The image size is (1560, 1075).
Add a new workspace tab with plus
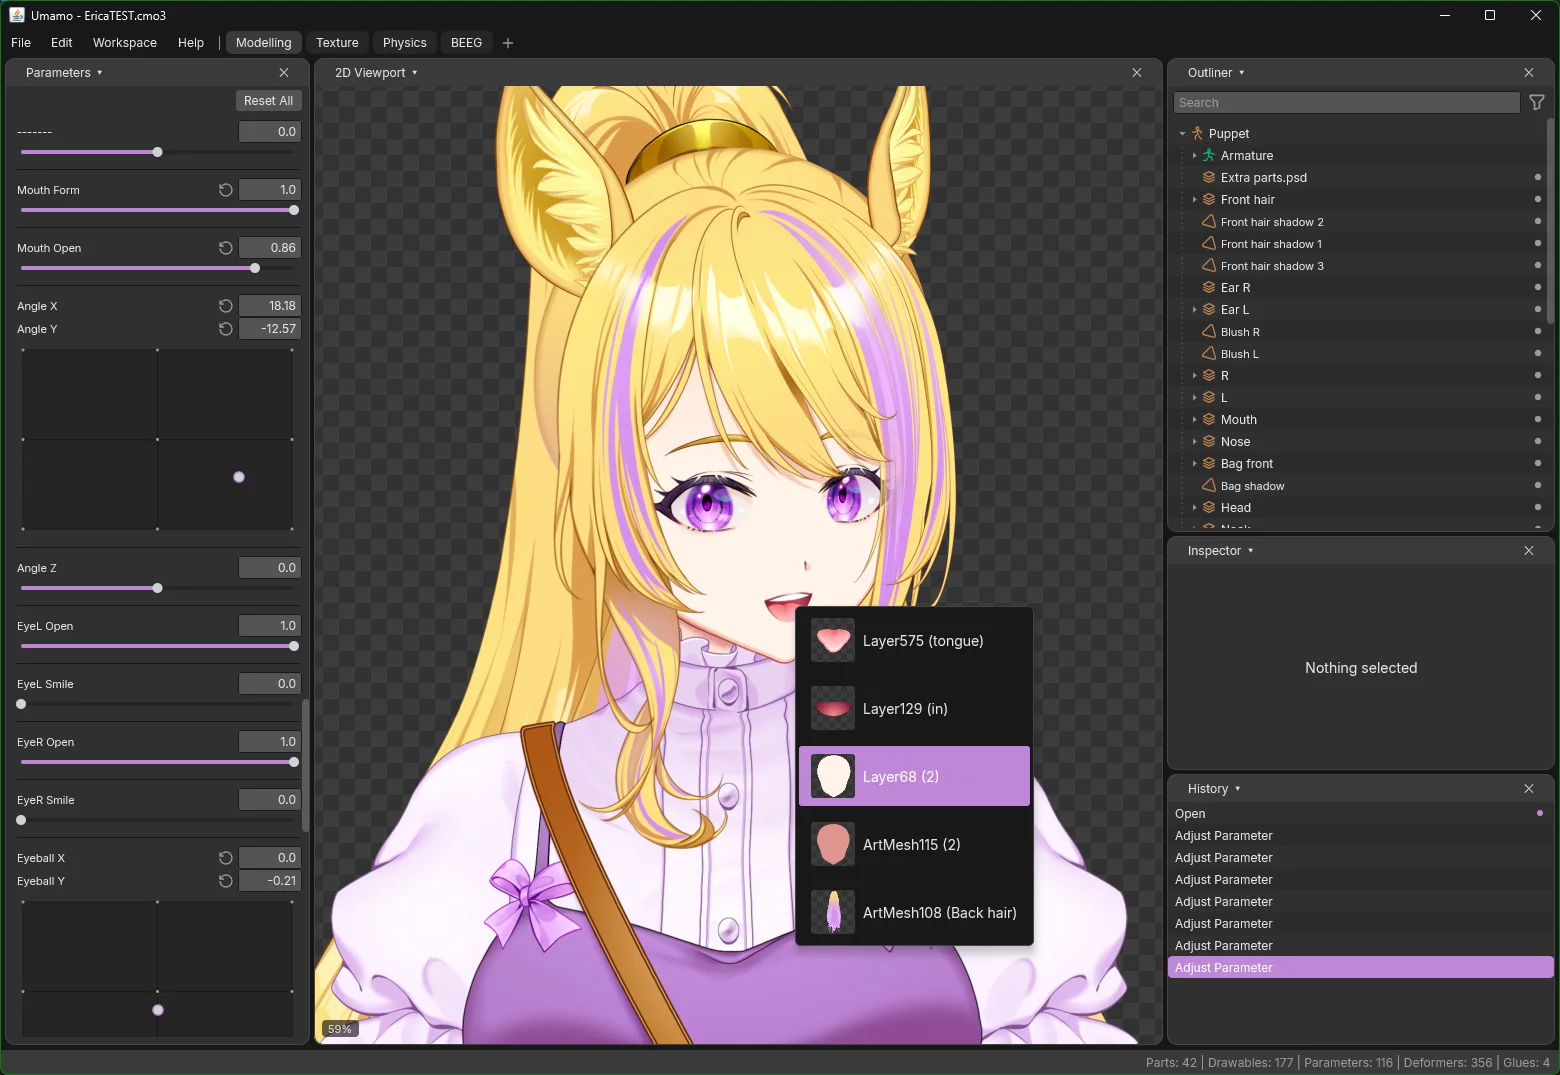508,43
